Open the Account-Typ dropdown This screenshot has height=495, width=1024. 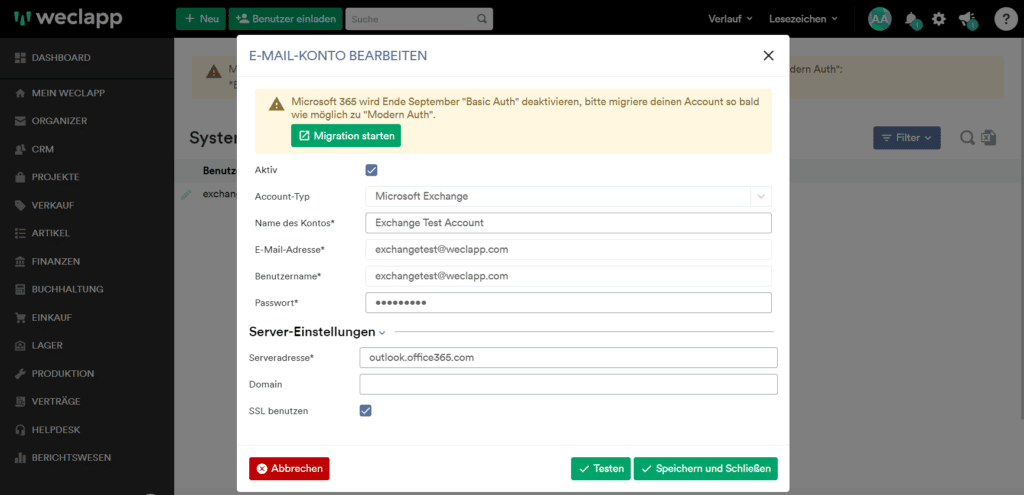(x=568, y=196)
